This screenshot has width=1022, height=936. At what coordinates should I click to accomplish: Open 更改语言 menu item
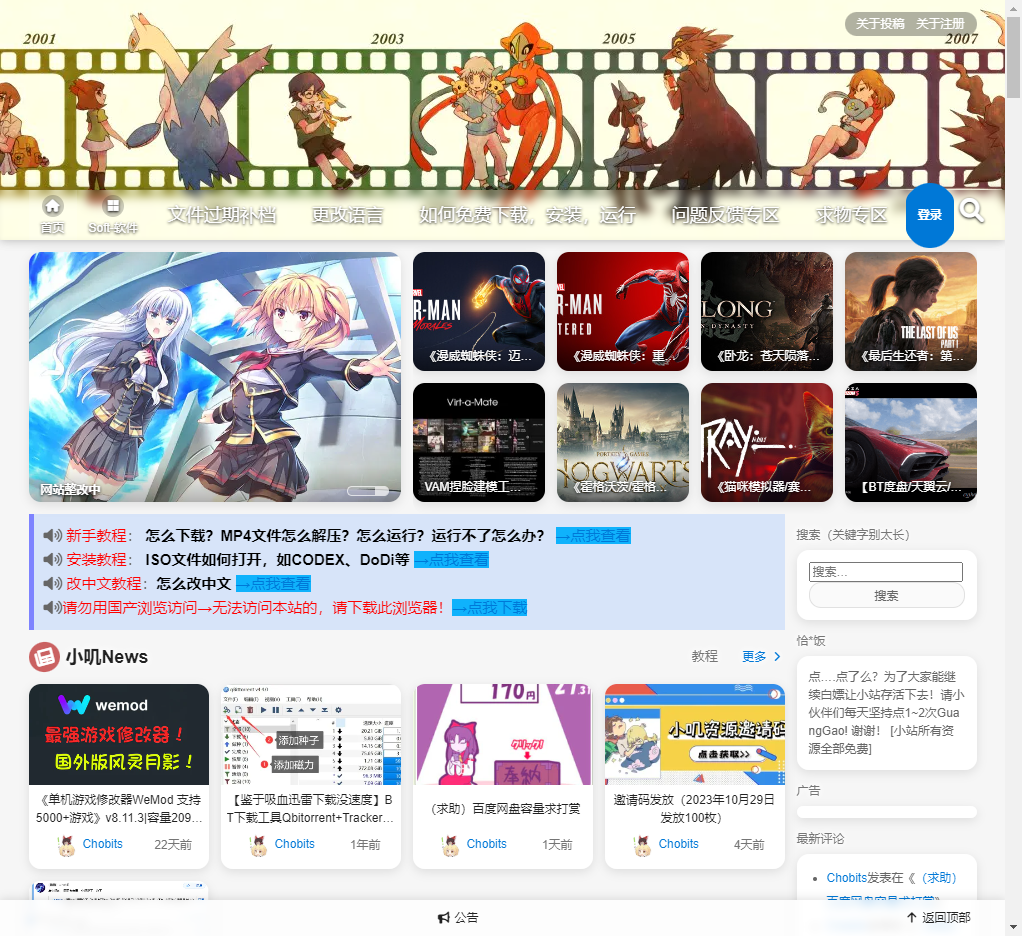click(x=347, y=214)
